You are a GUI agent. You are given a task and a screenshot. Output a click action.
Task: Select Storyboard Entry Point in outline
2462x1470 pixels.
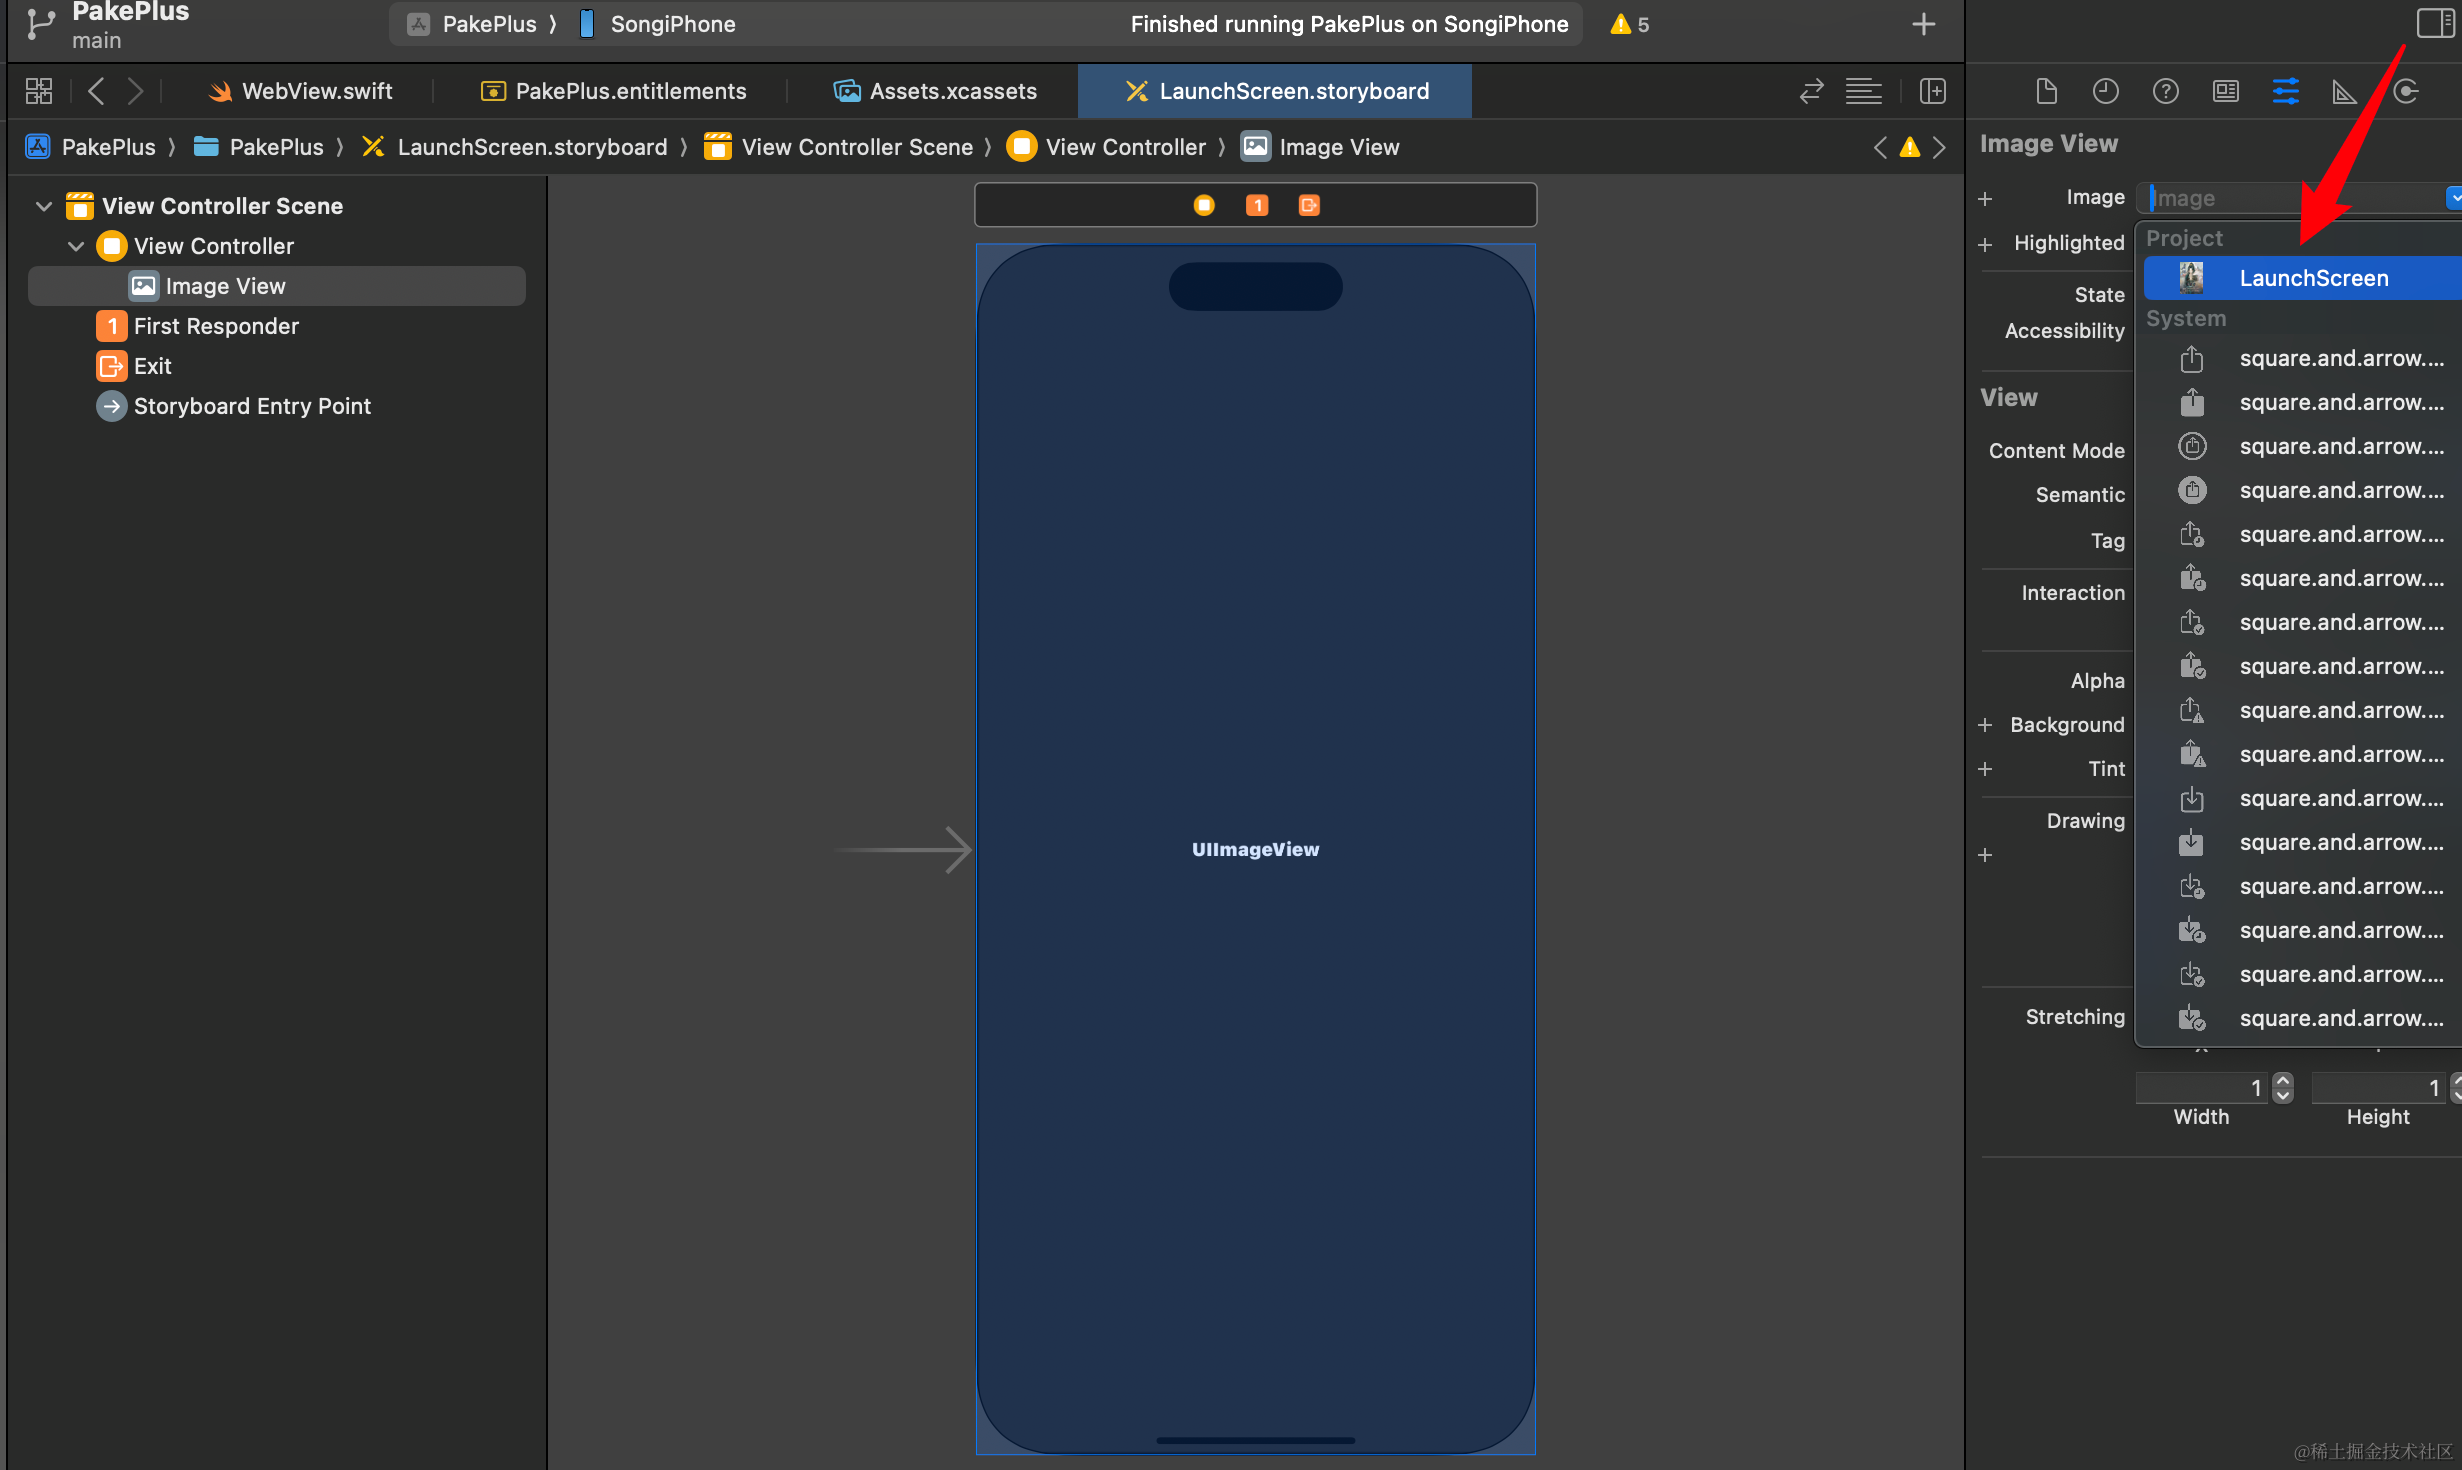tap(251, 406)
